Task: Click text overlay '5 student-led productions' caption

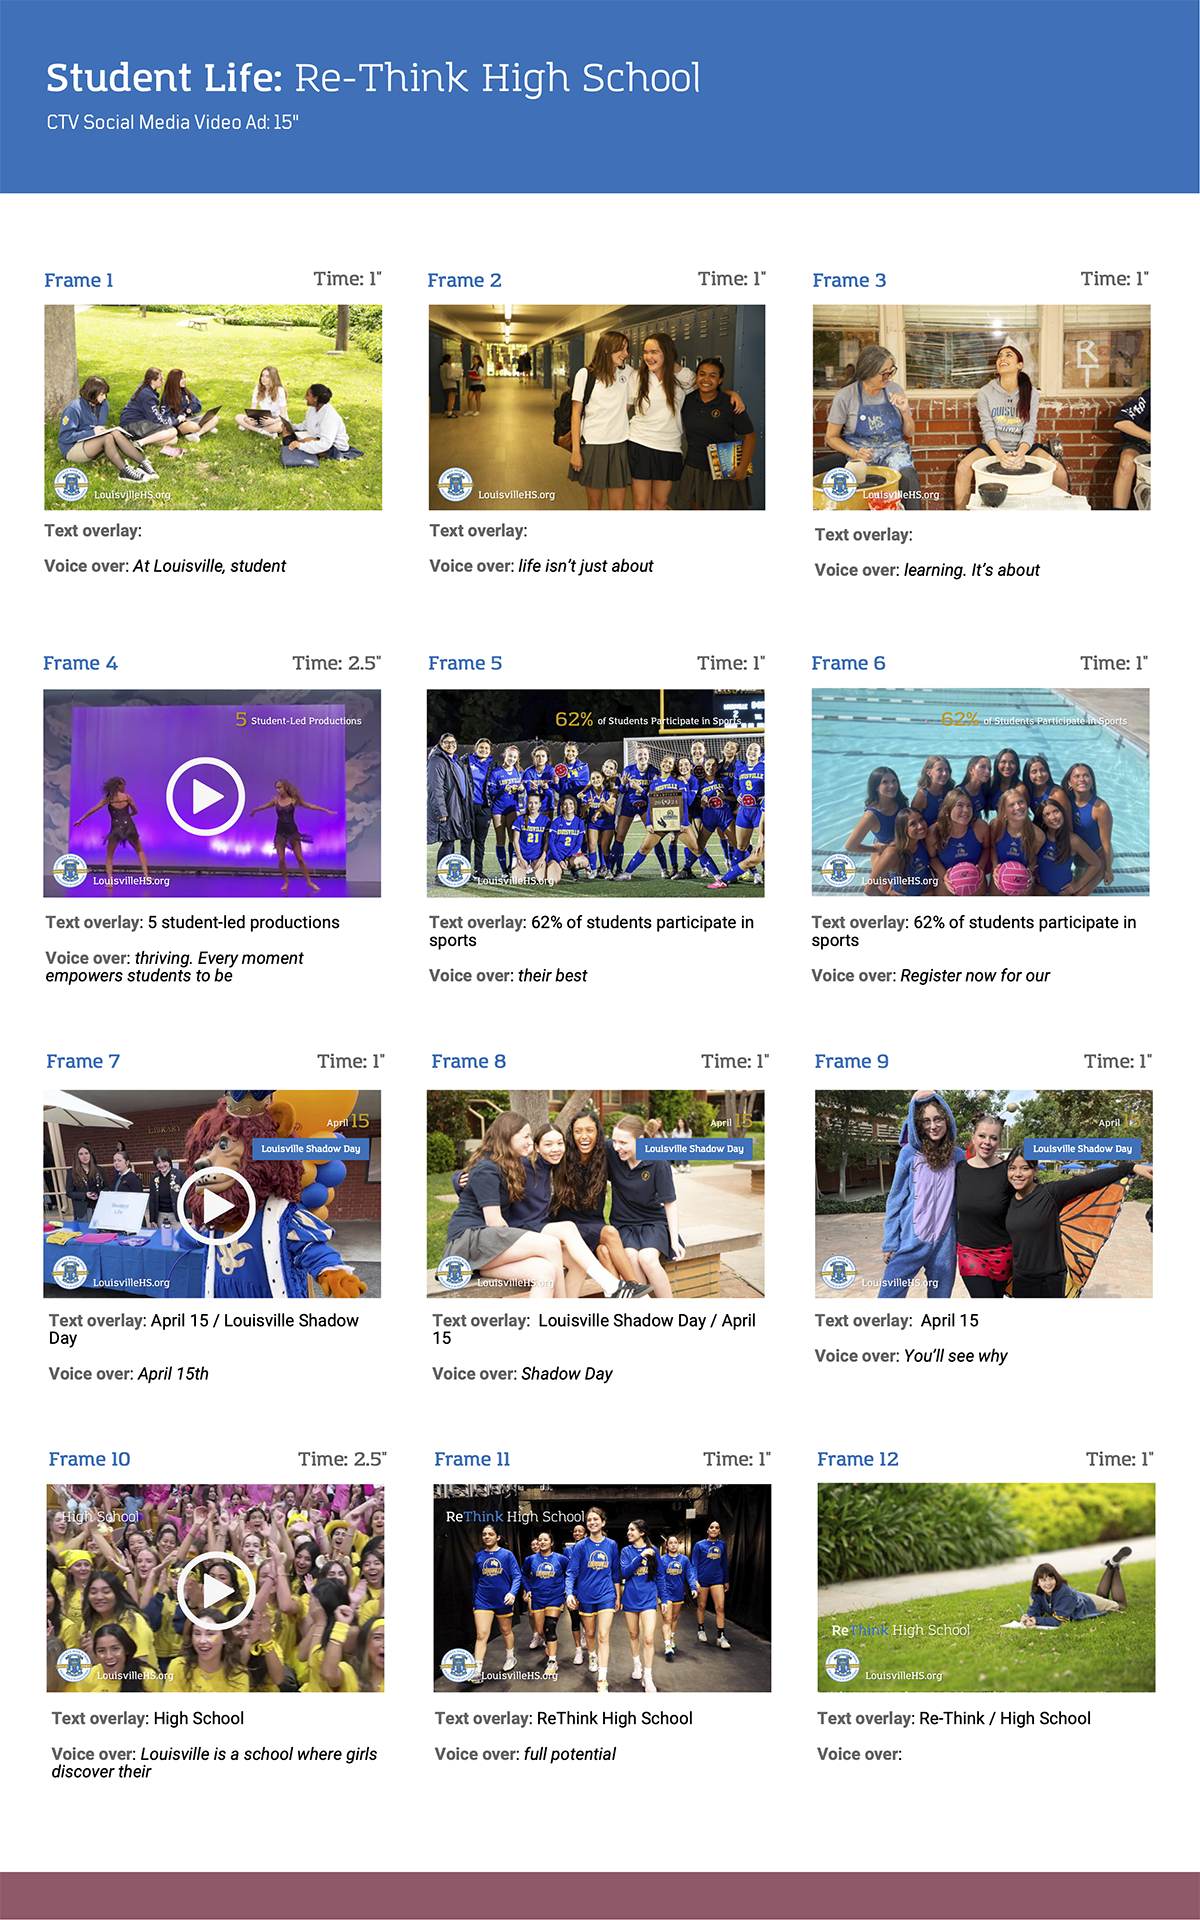Action: click(244, 922)
